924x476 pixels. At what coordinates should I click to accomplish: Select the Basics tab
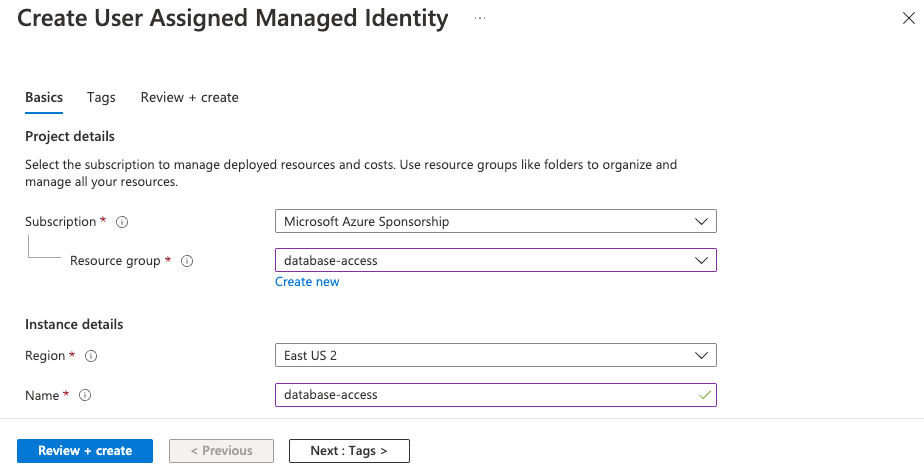click(x=44, y=97)
